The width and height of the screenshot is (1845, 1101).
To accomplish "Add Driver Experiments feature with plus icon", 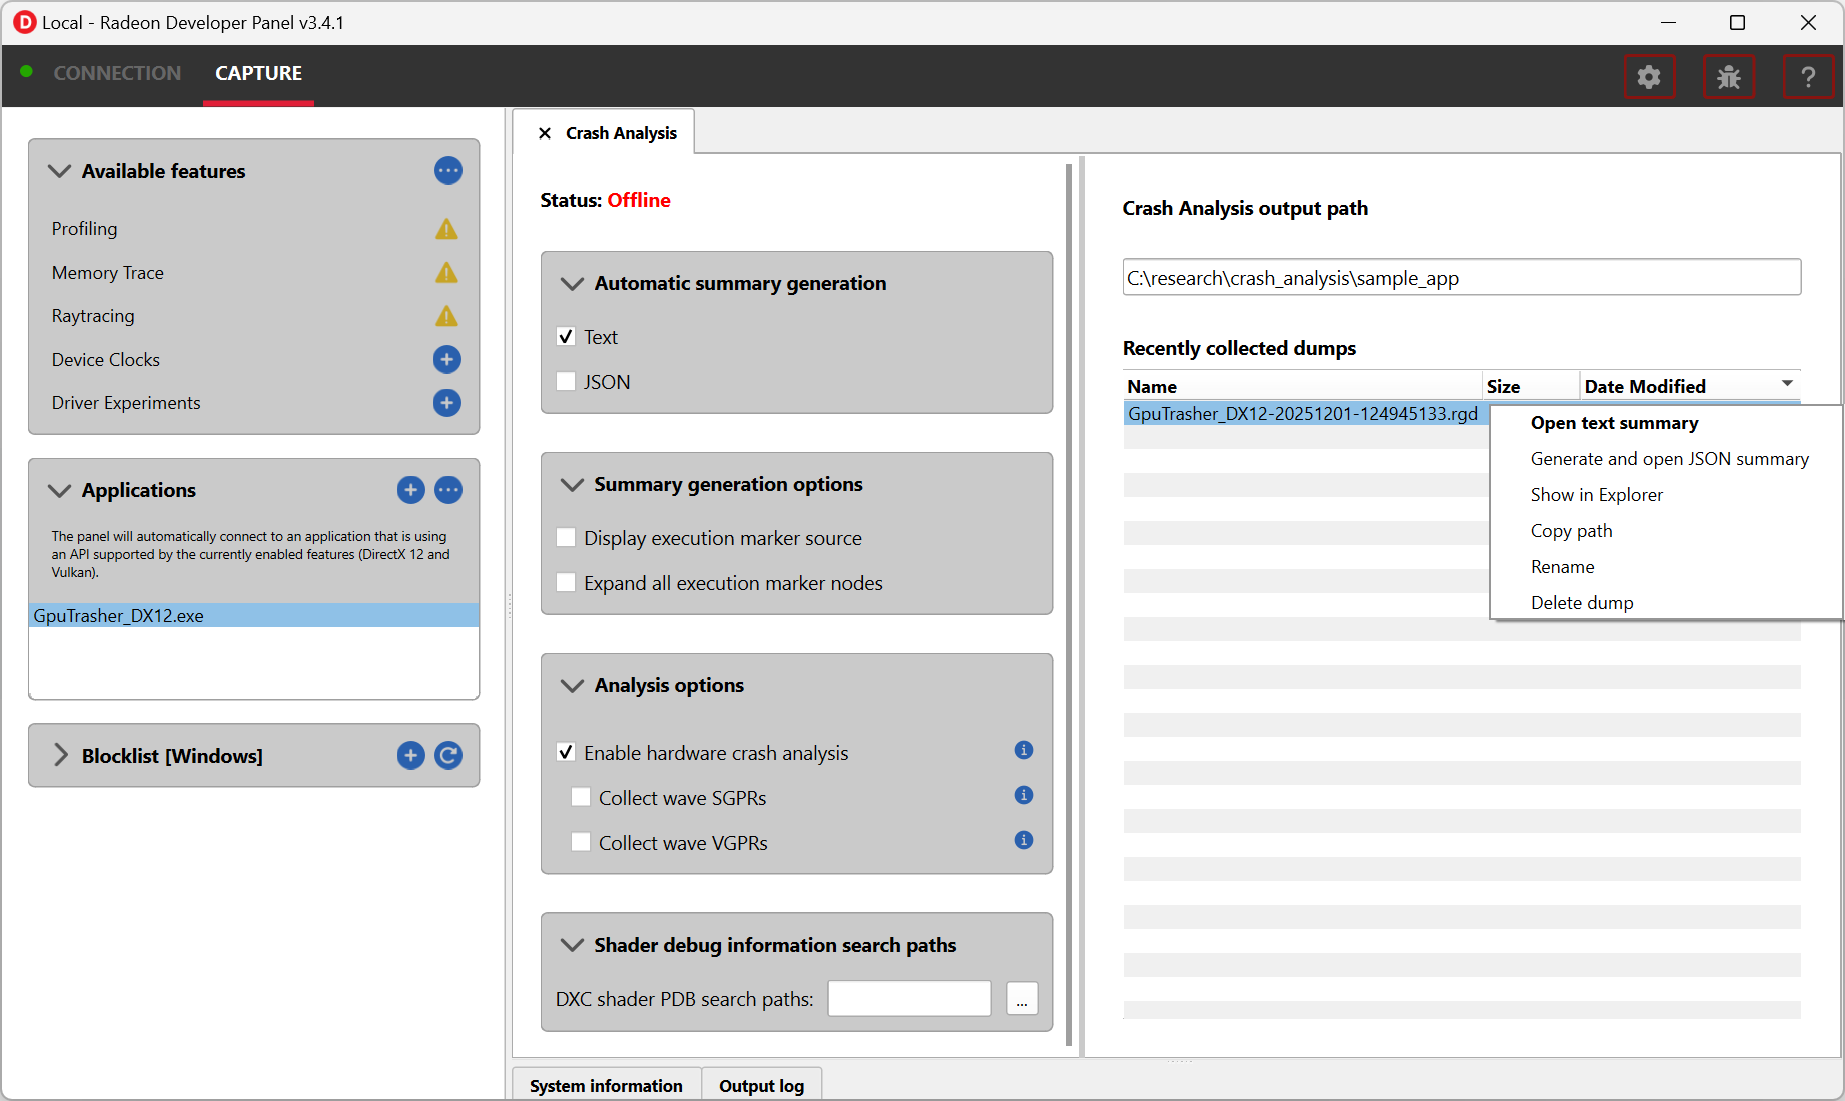I will point(446,403).
